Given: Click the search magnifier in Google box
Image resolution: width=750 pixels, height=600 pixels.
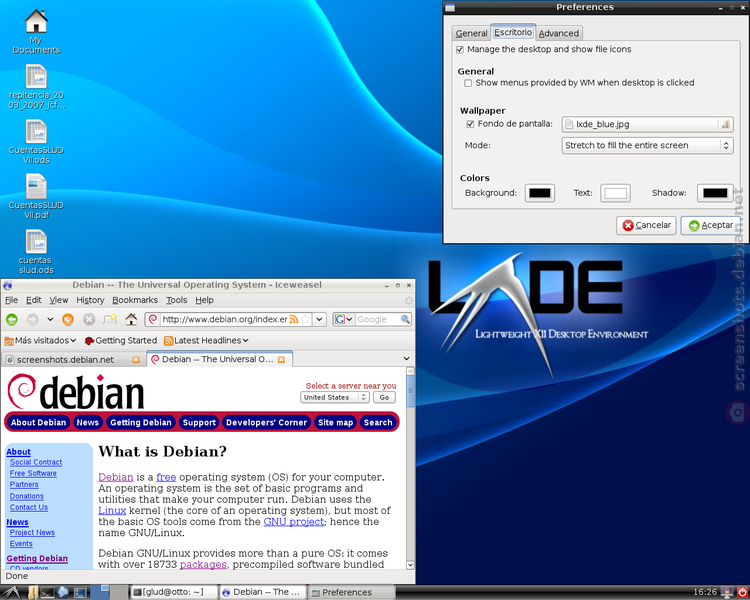Looking at the screenshot, I should point(405,319).
